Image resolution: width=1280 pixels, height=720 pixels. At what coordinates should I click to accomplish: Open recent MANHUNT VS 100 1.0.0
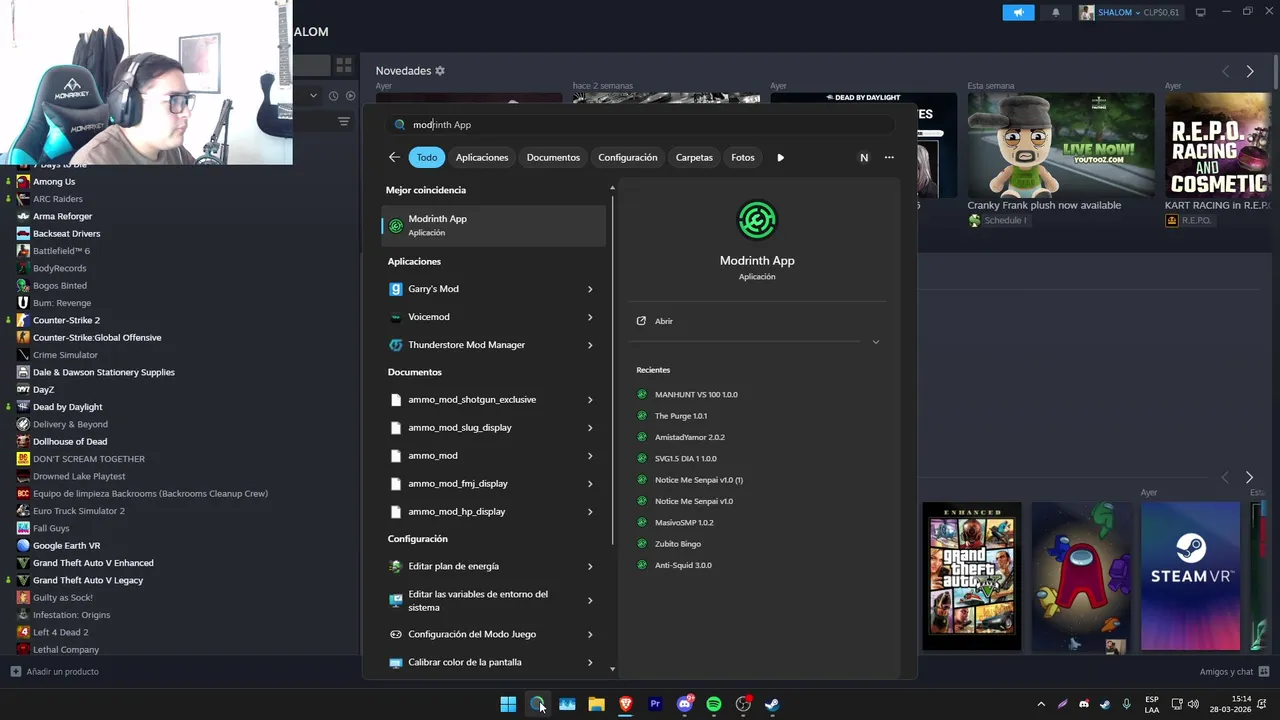[x=696, y=394]
